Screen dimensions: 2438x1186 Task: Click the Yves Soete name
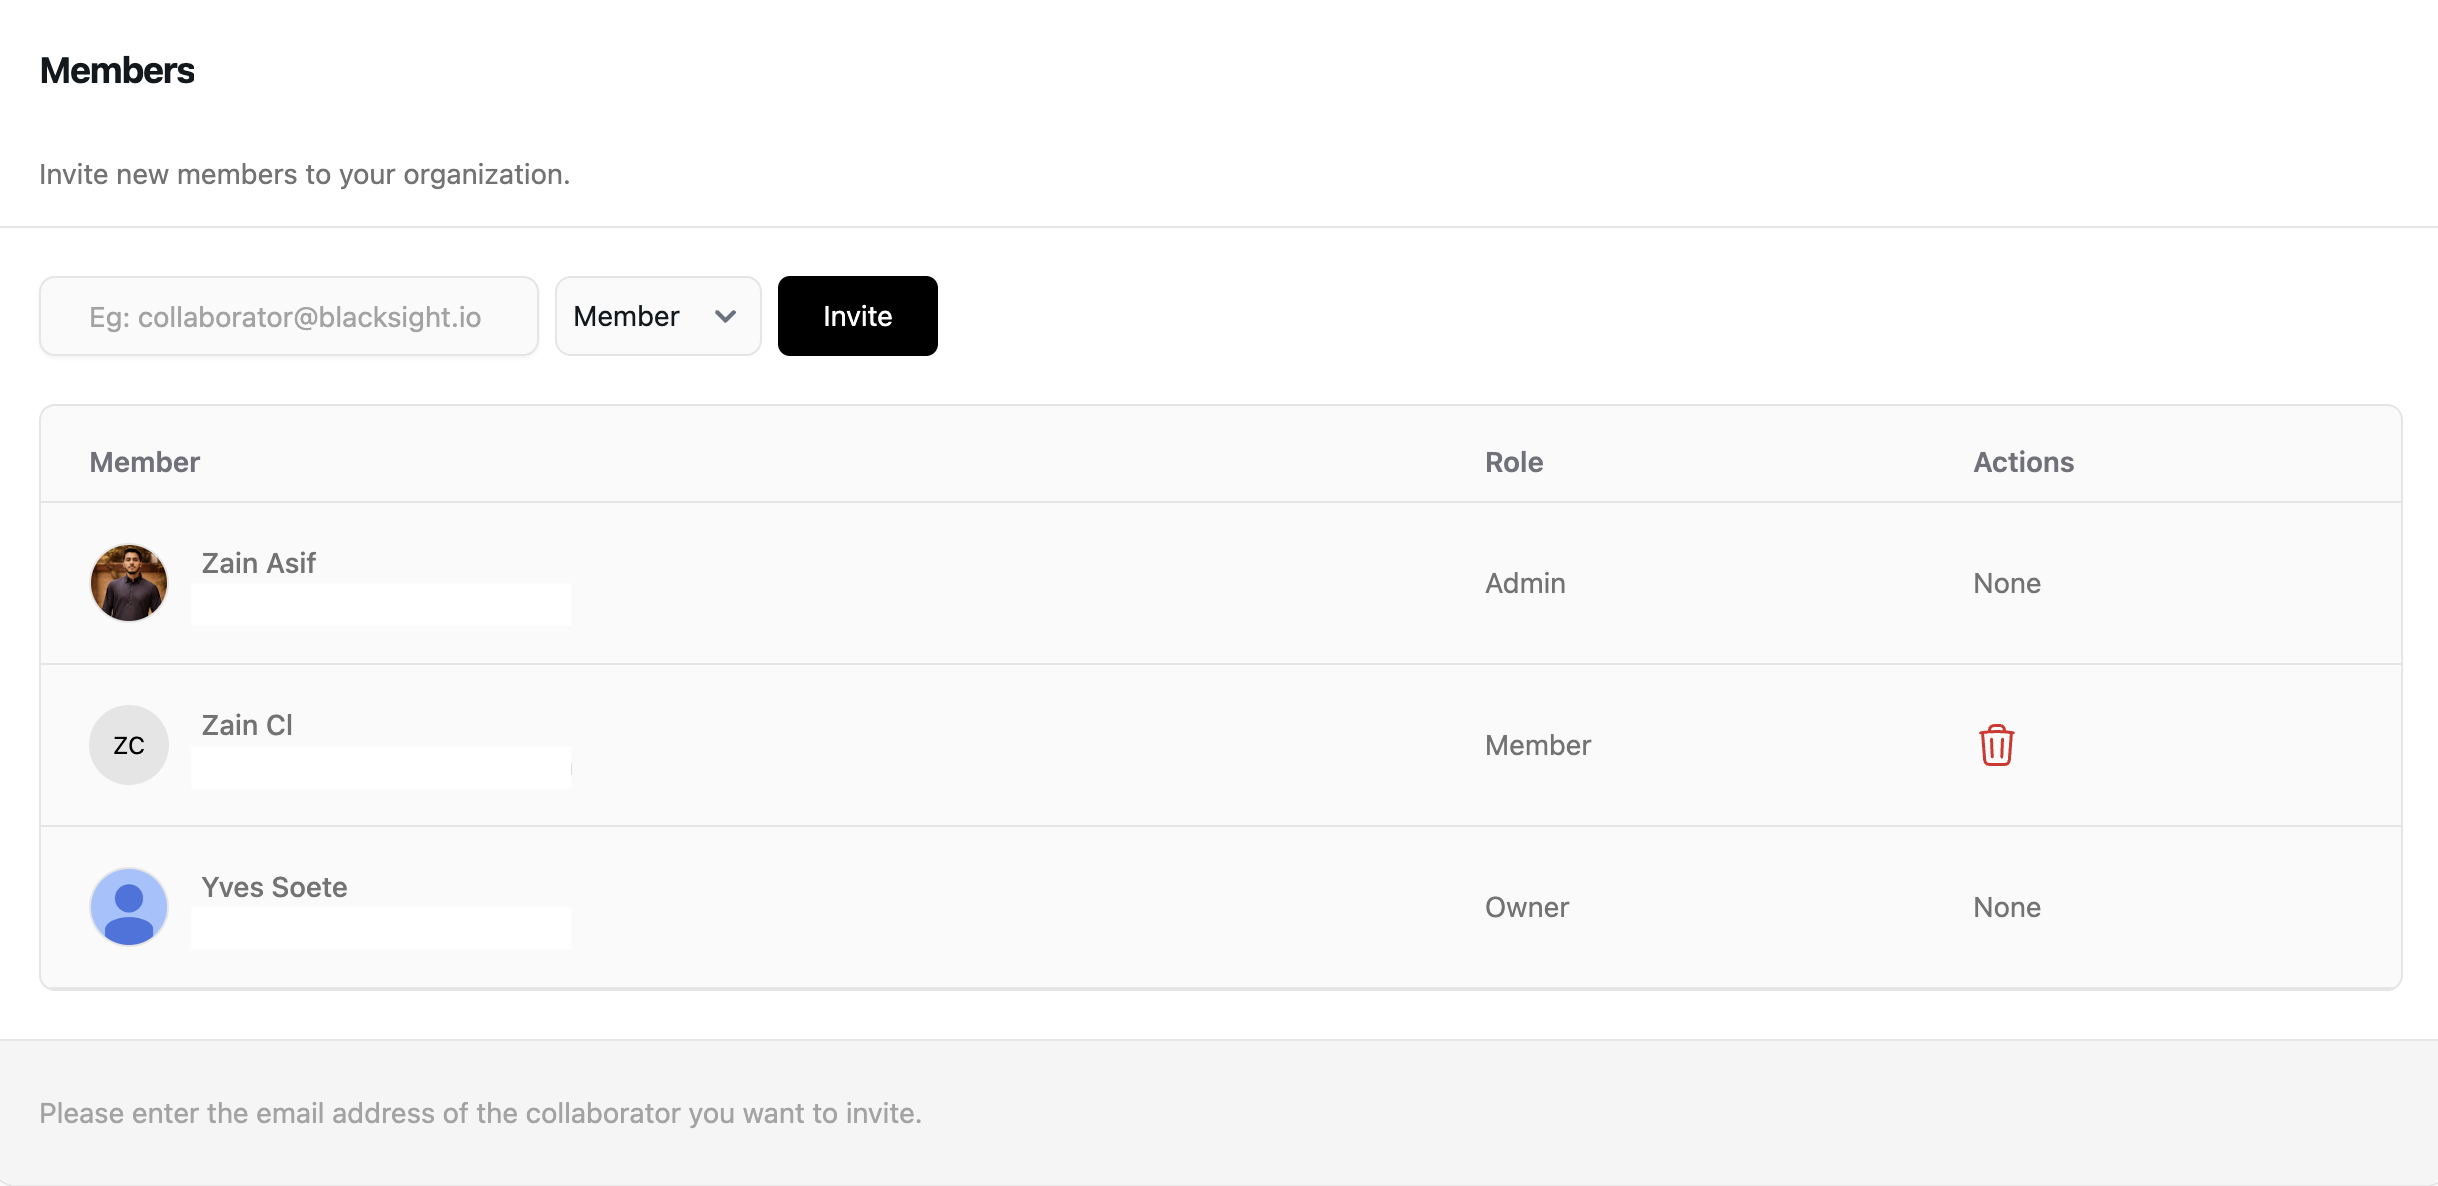pos(274,887)
